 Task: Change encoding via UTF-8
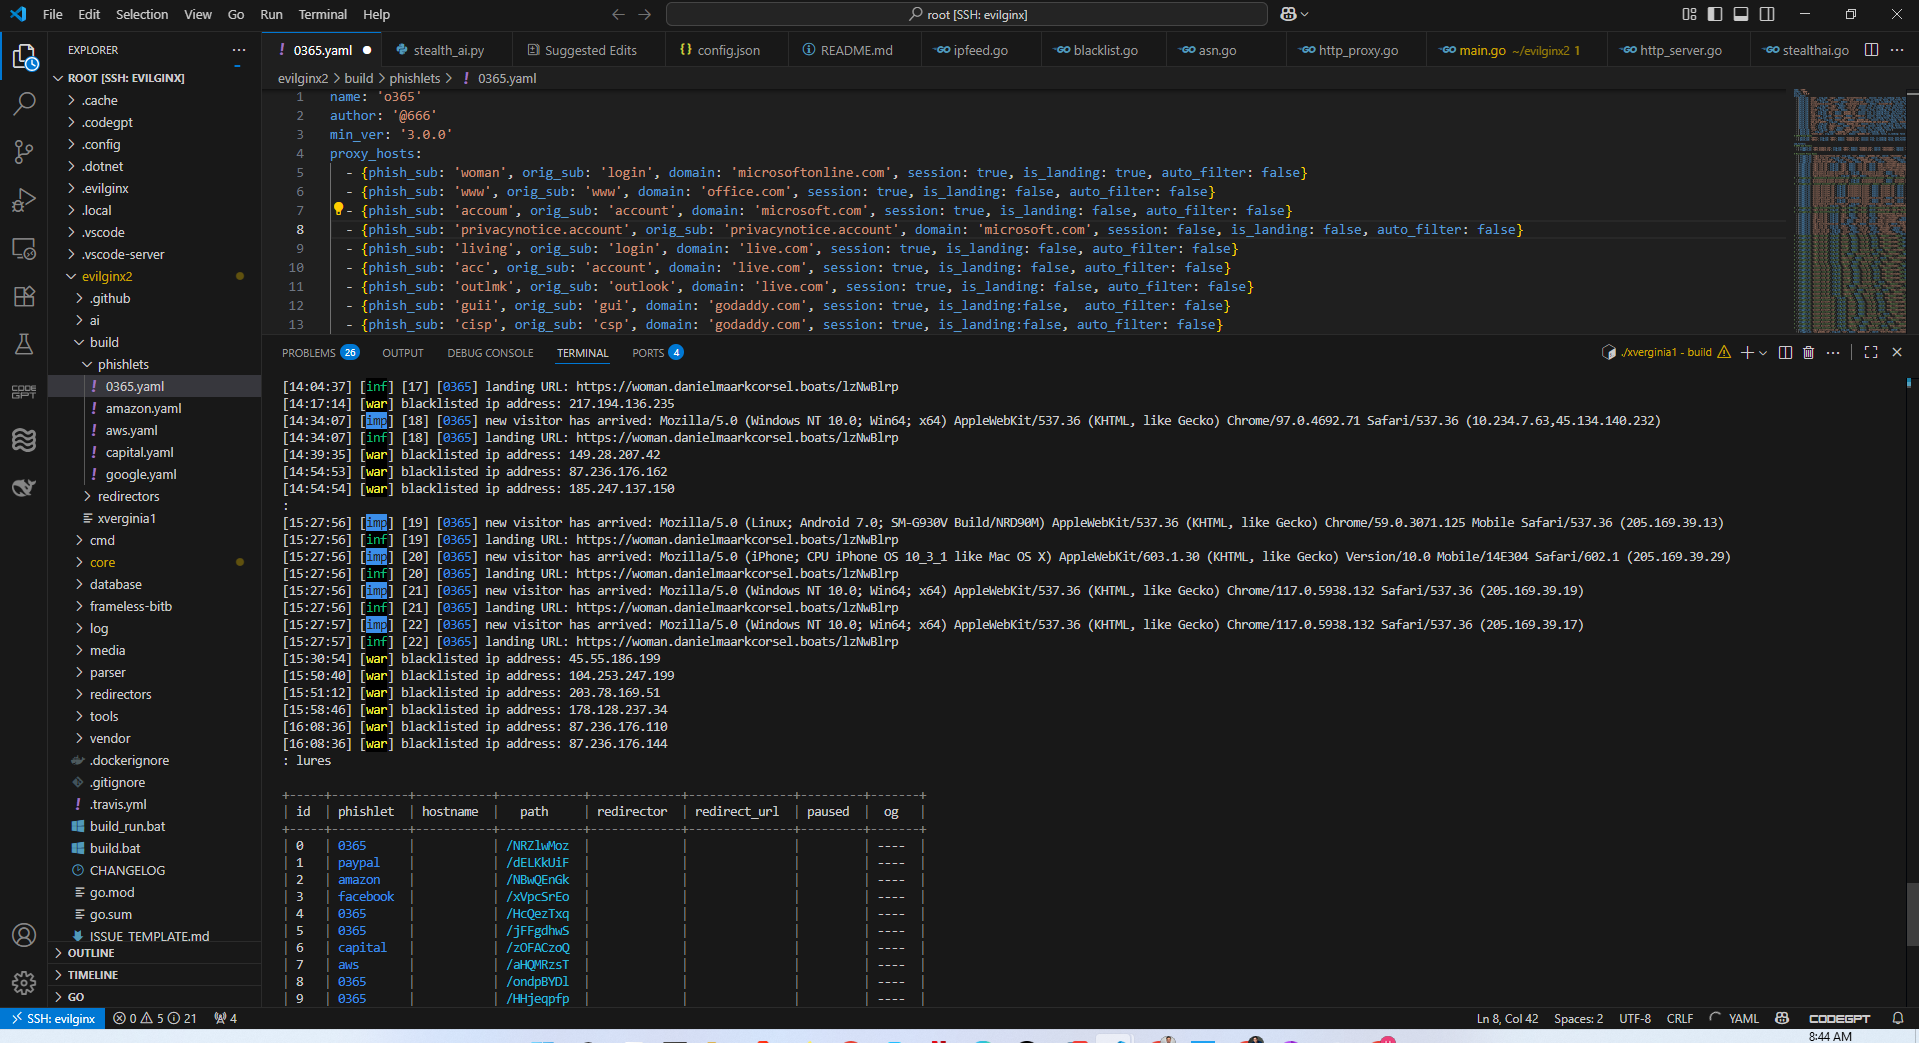(x=1635, y=1018)
